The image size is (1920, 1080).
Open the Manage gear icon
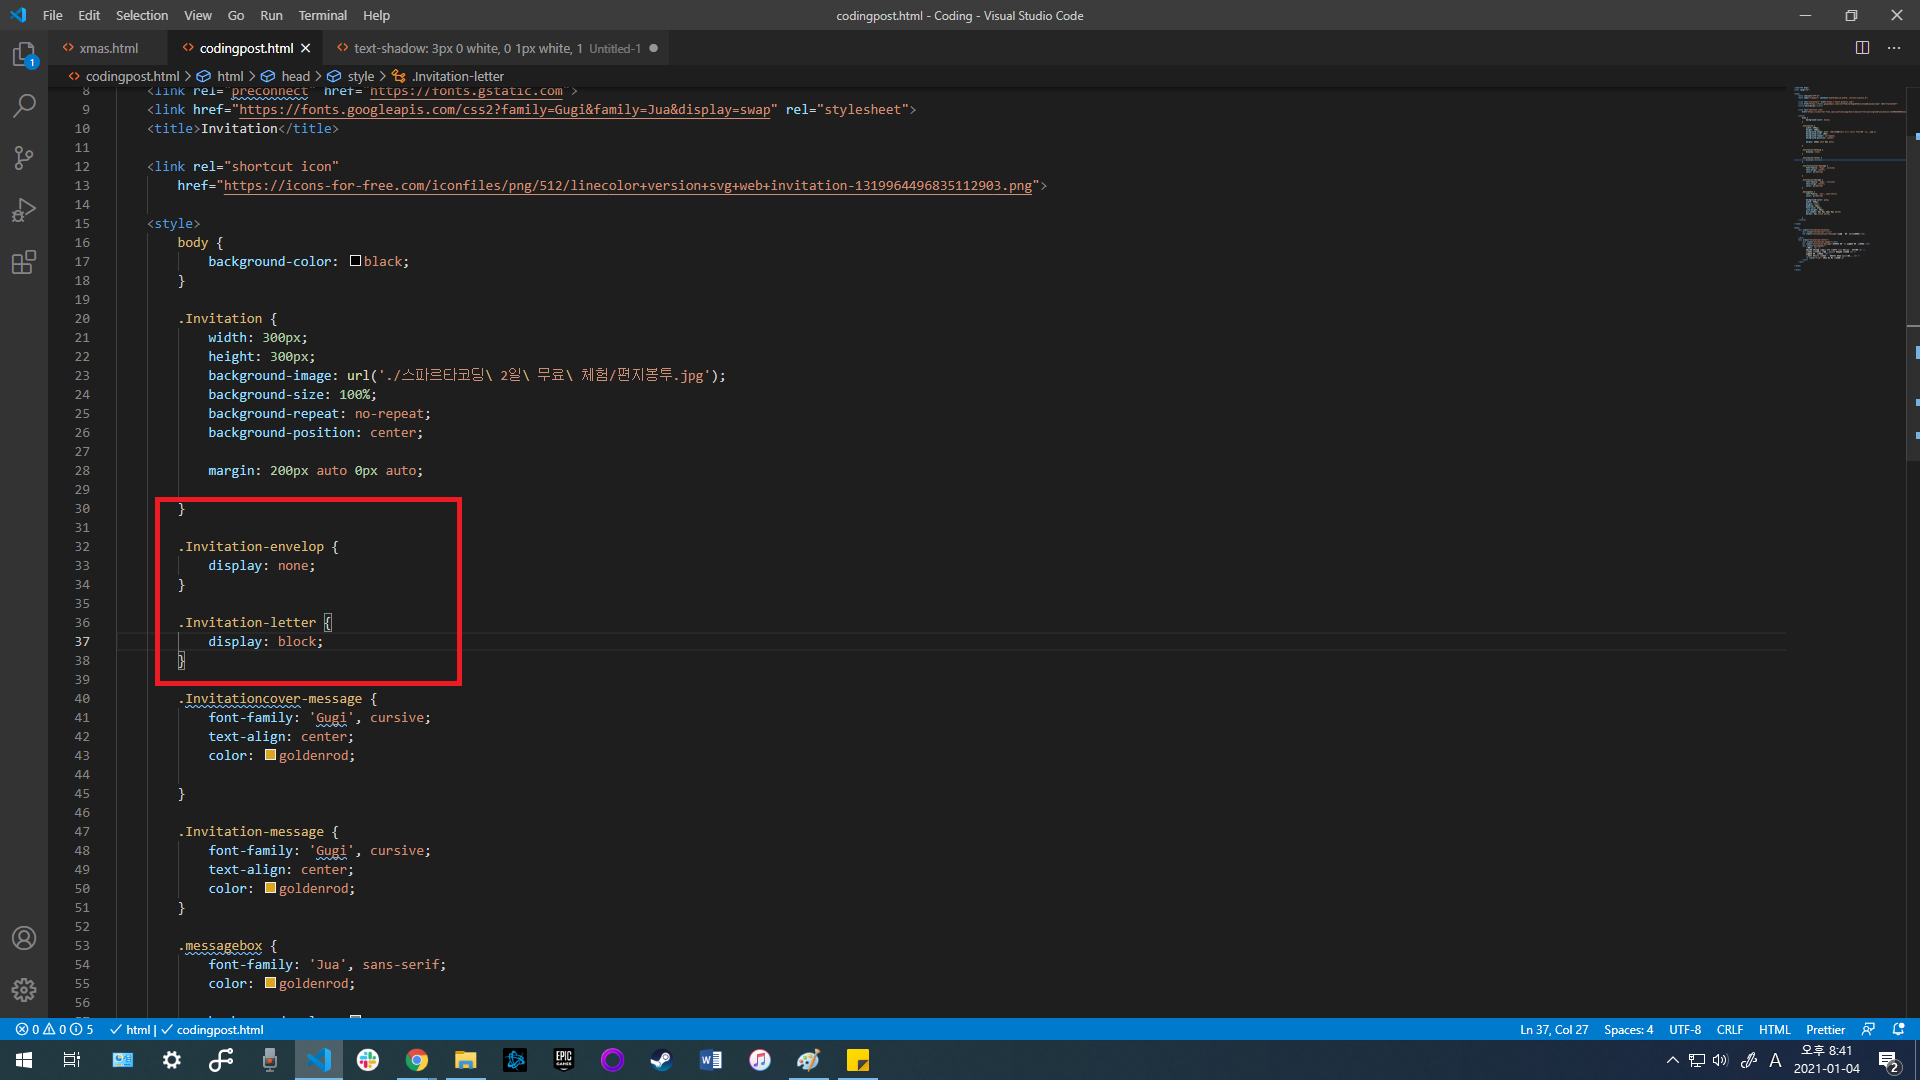coord(24,990)
